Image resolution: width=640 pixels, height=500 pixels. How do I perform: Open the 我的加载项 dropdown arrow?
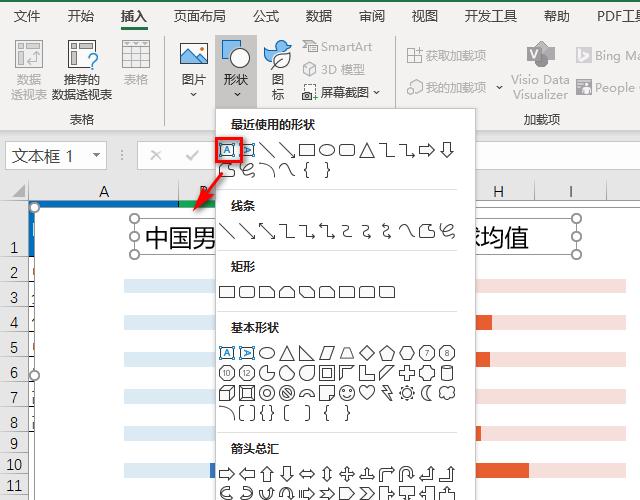[499, 87]
